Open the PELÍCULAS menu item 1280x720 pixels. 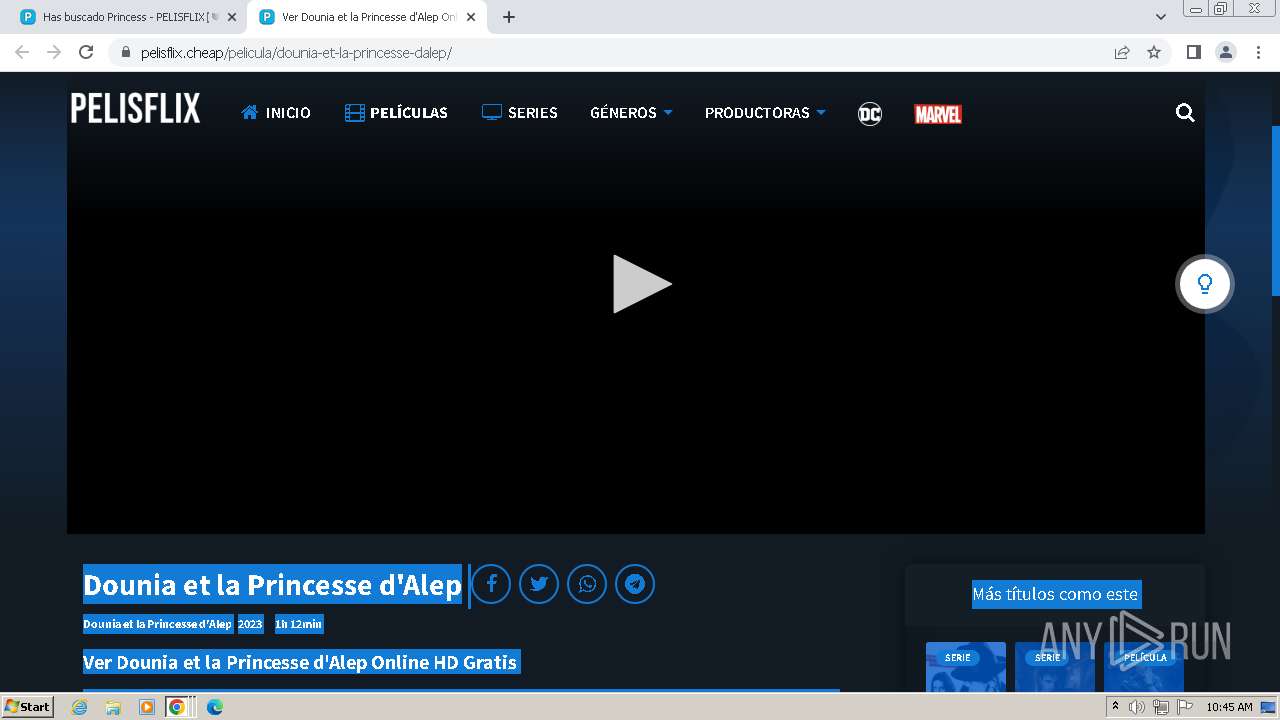[x=396, y=113]
